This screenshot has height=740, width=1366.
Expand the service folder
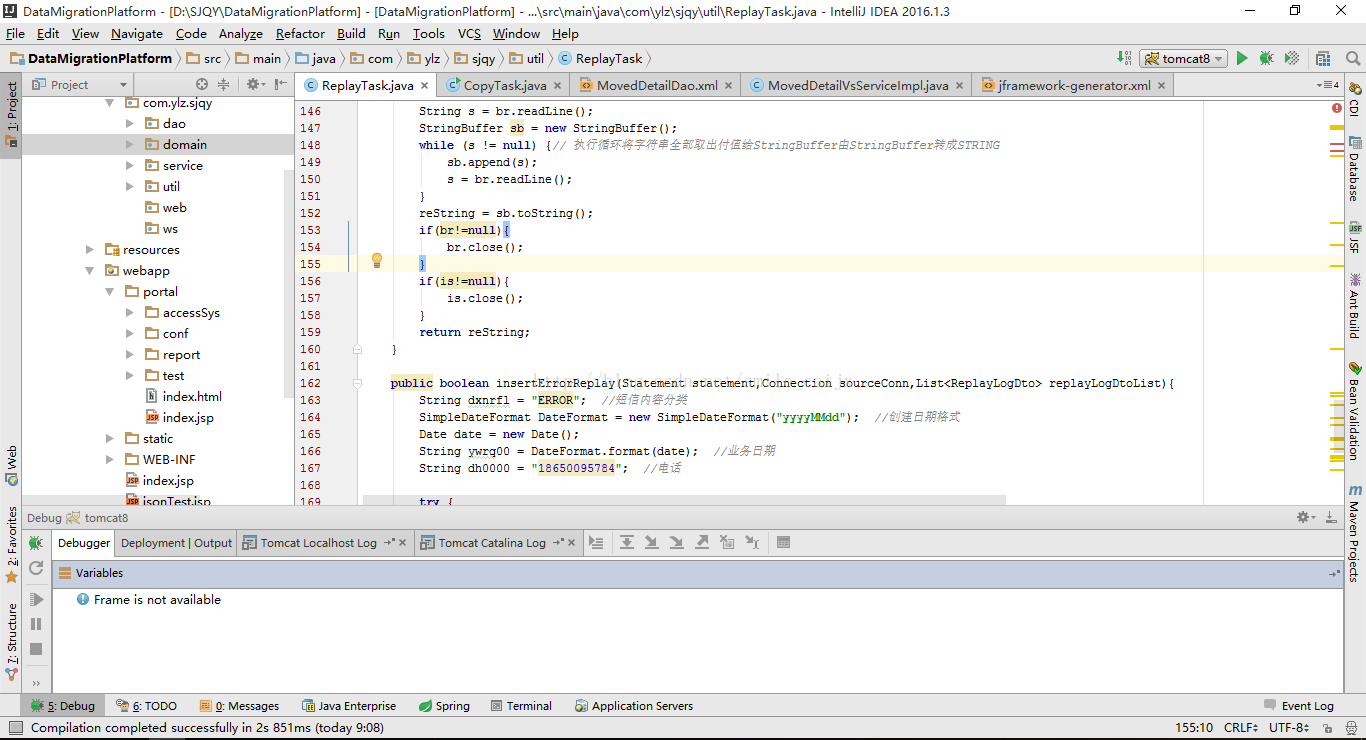pos(130,166)
